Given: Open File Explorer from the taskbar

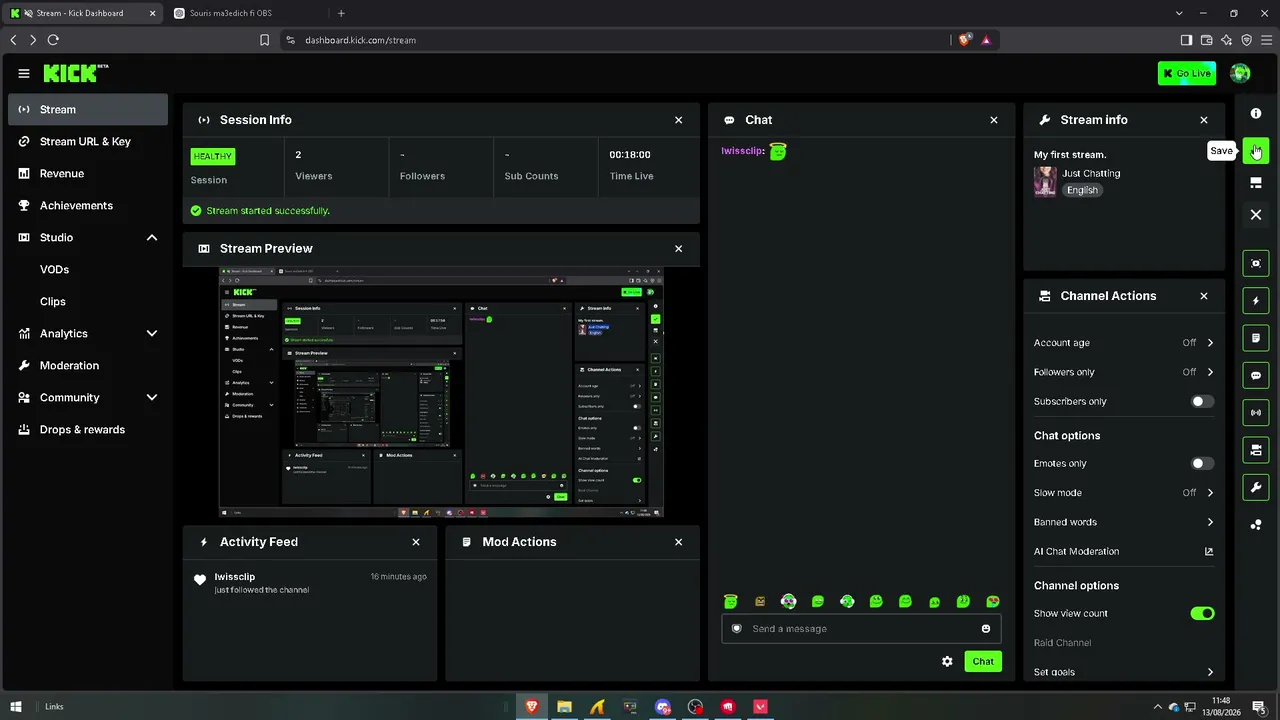Looking at the screenshot, I should (x=564, y=707).
